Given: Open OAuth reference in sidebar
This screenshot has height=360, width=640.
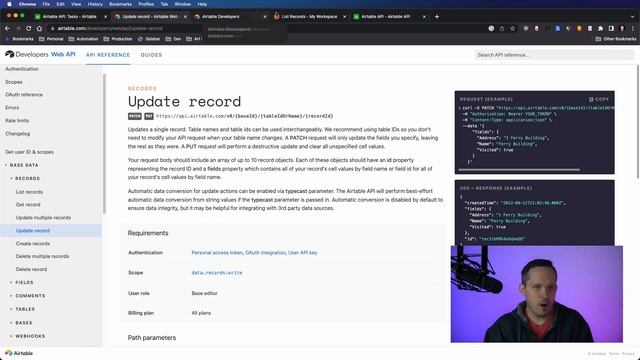Looking at the screenshot, I should (24, 95).
